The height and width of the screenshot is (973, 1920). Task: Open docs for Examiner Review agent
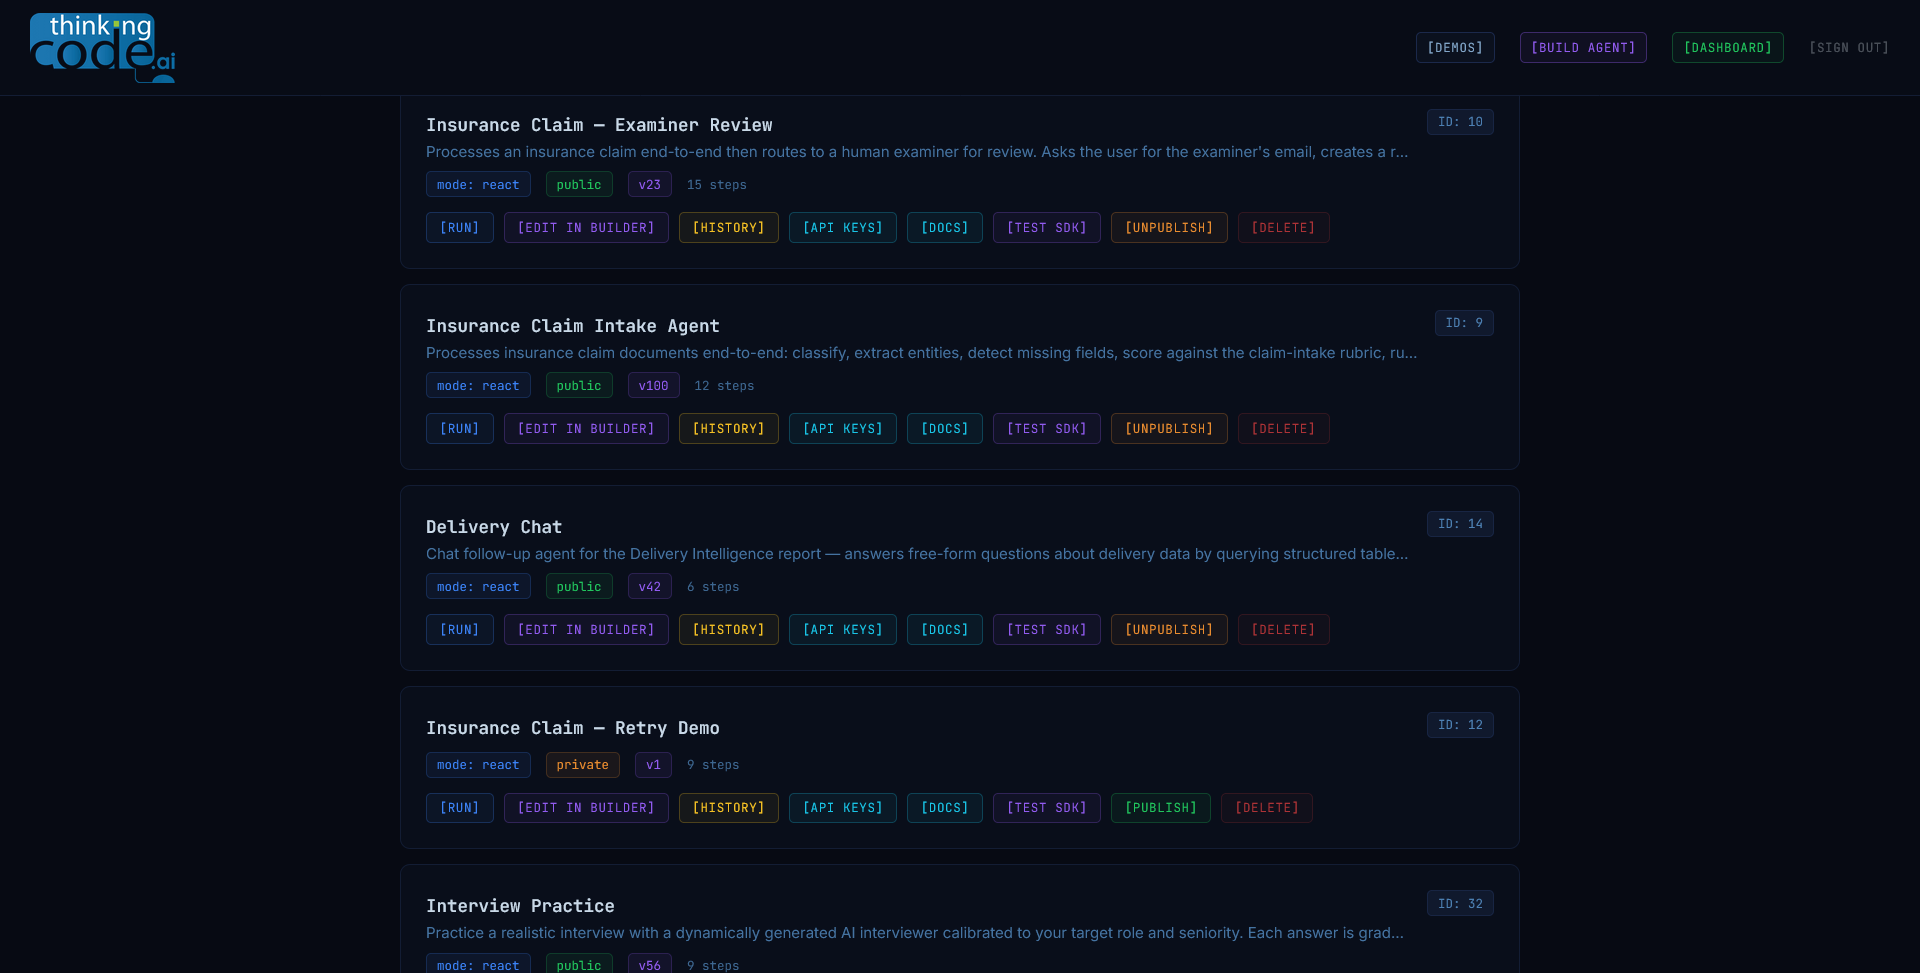pyautogui.click(x=945, y=228)
